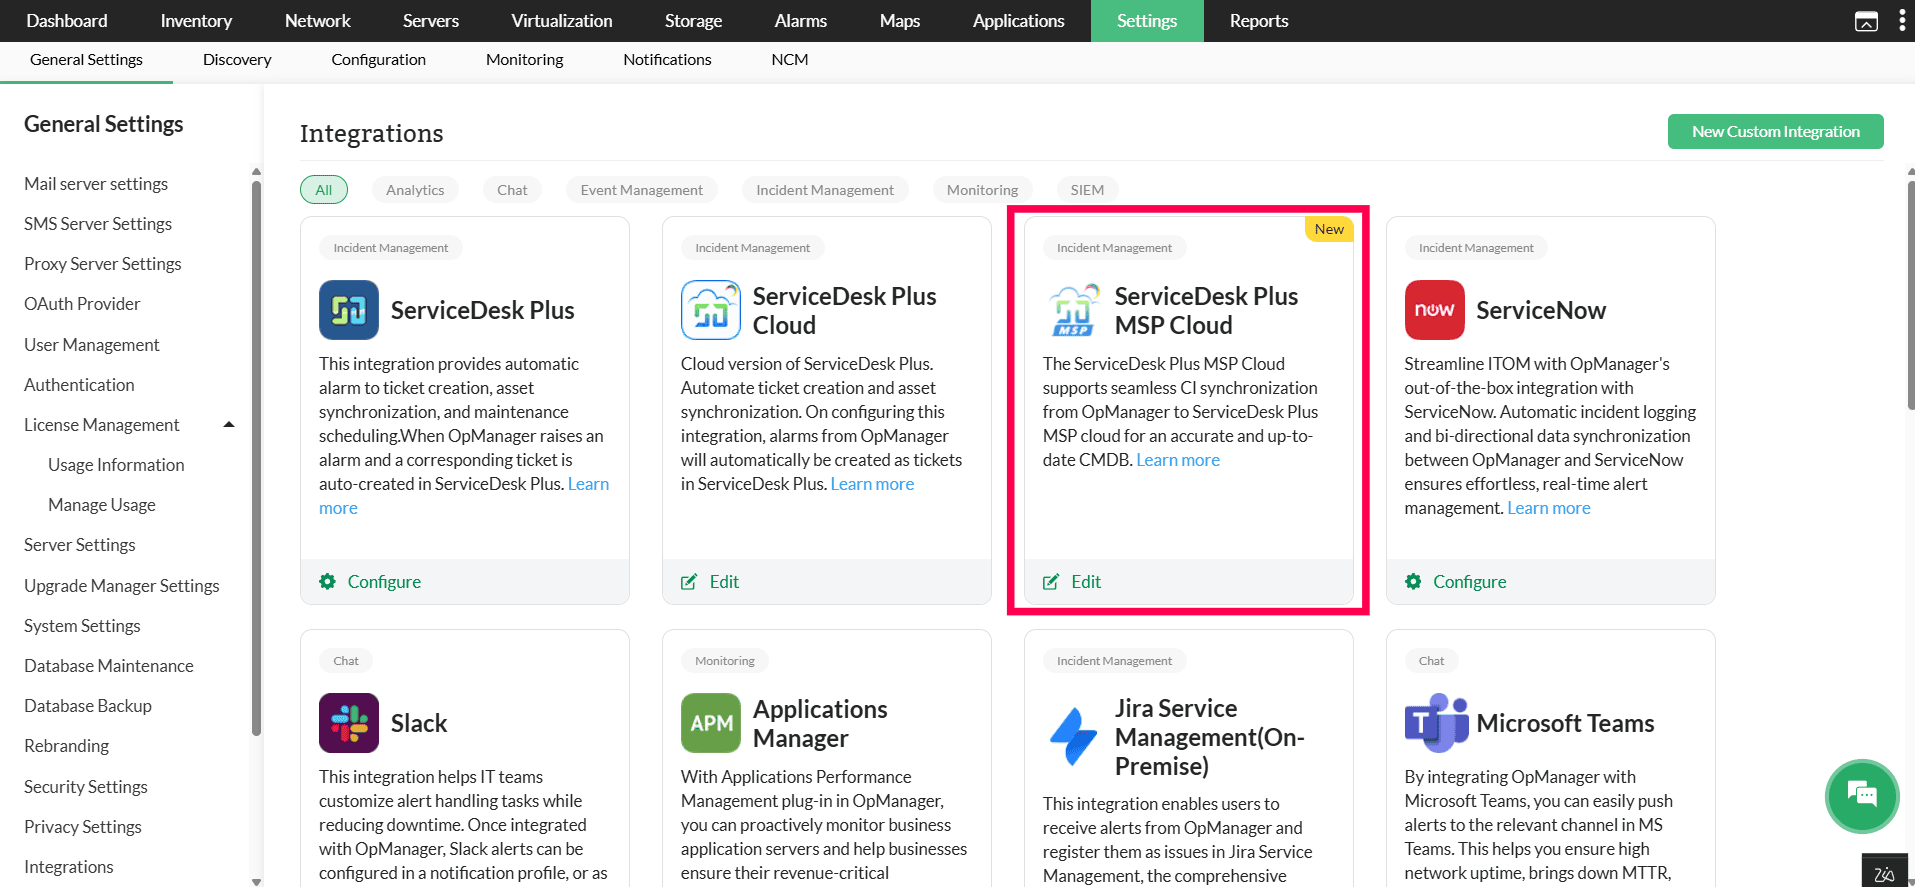Switch to the Discovery tab

click(237, 60)
